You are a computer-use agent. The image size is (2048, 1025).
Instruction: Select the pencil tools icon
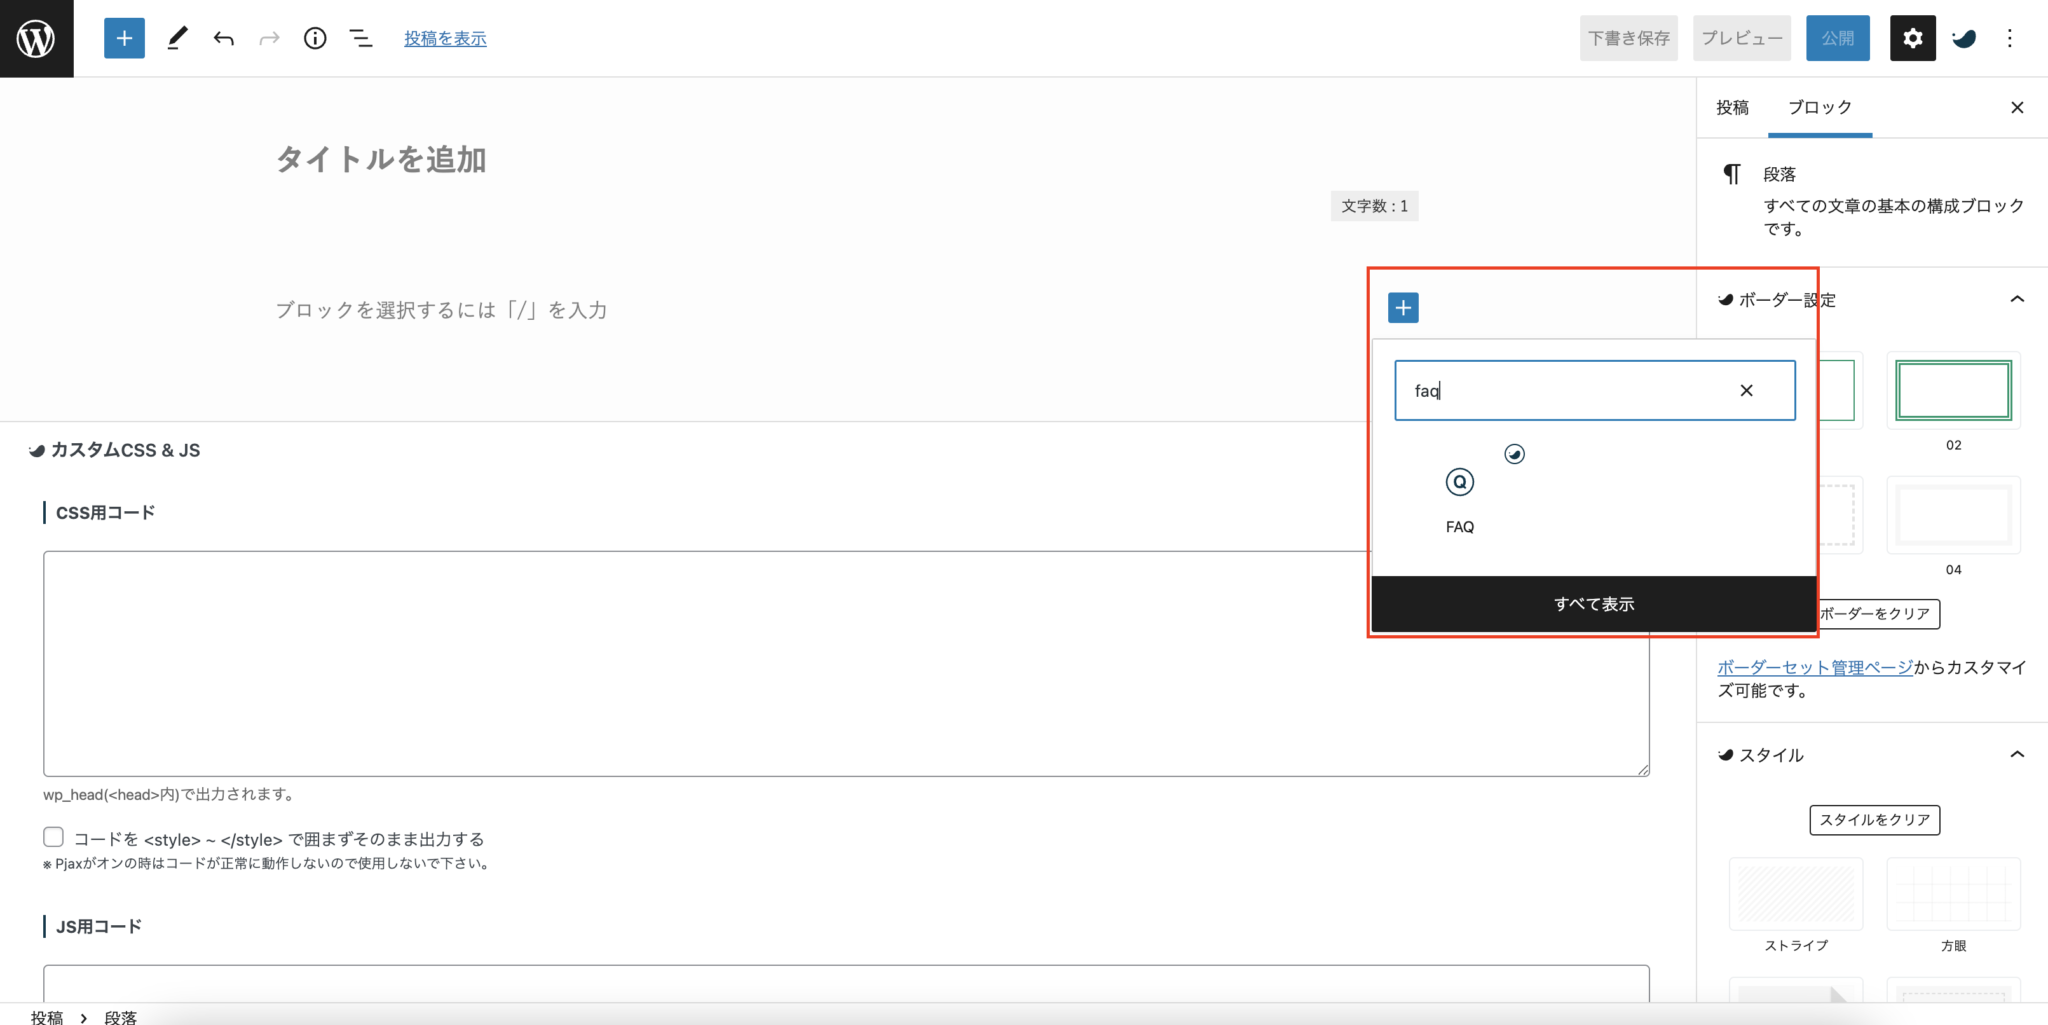click(177, 38)
